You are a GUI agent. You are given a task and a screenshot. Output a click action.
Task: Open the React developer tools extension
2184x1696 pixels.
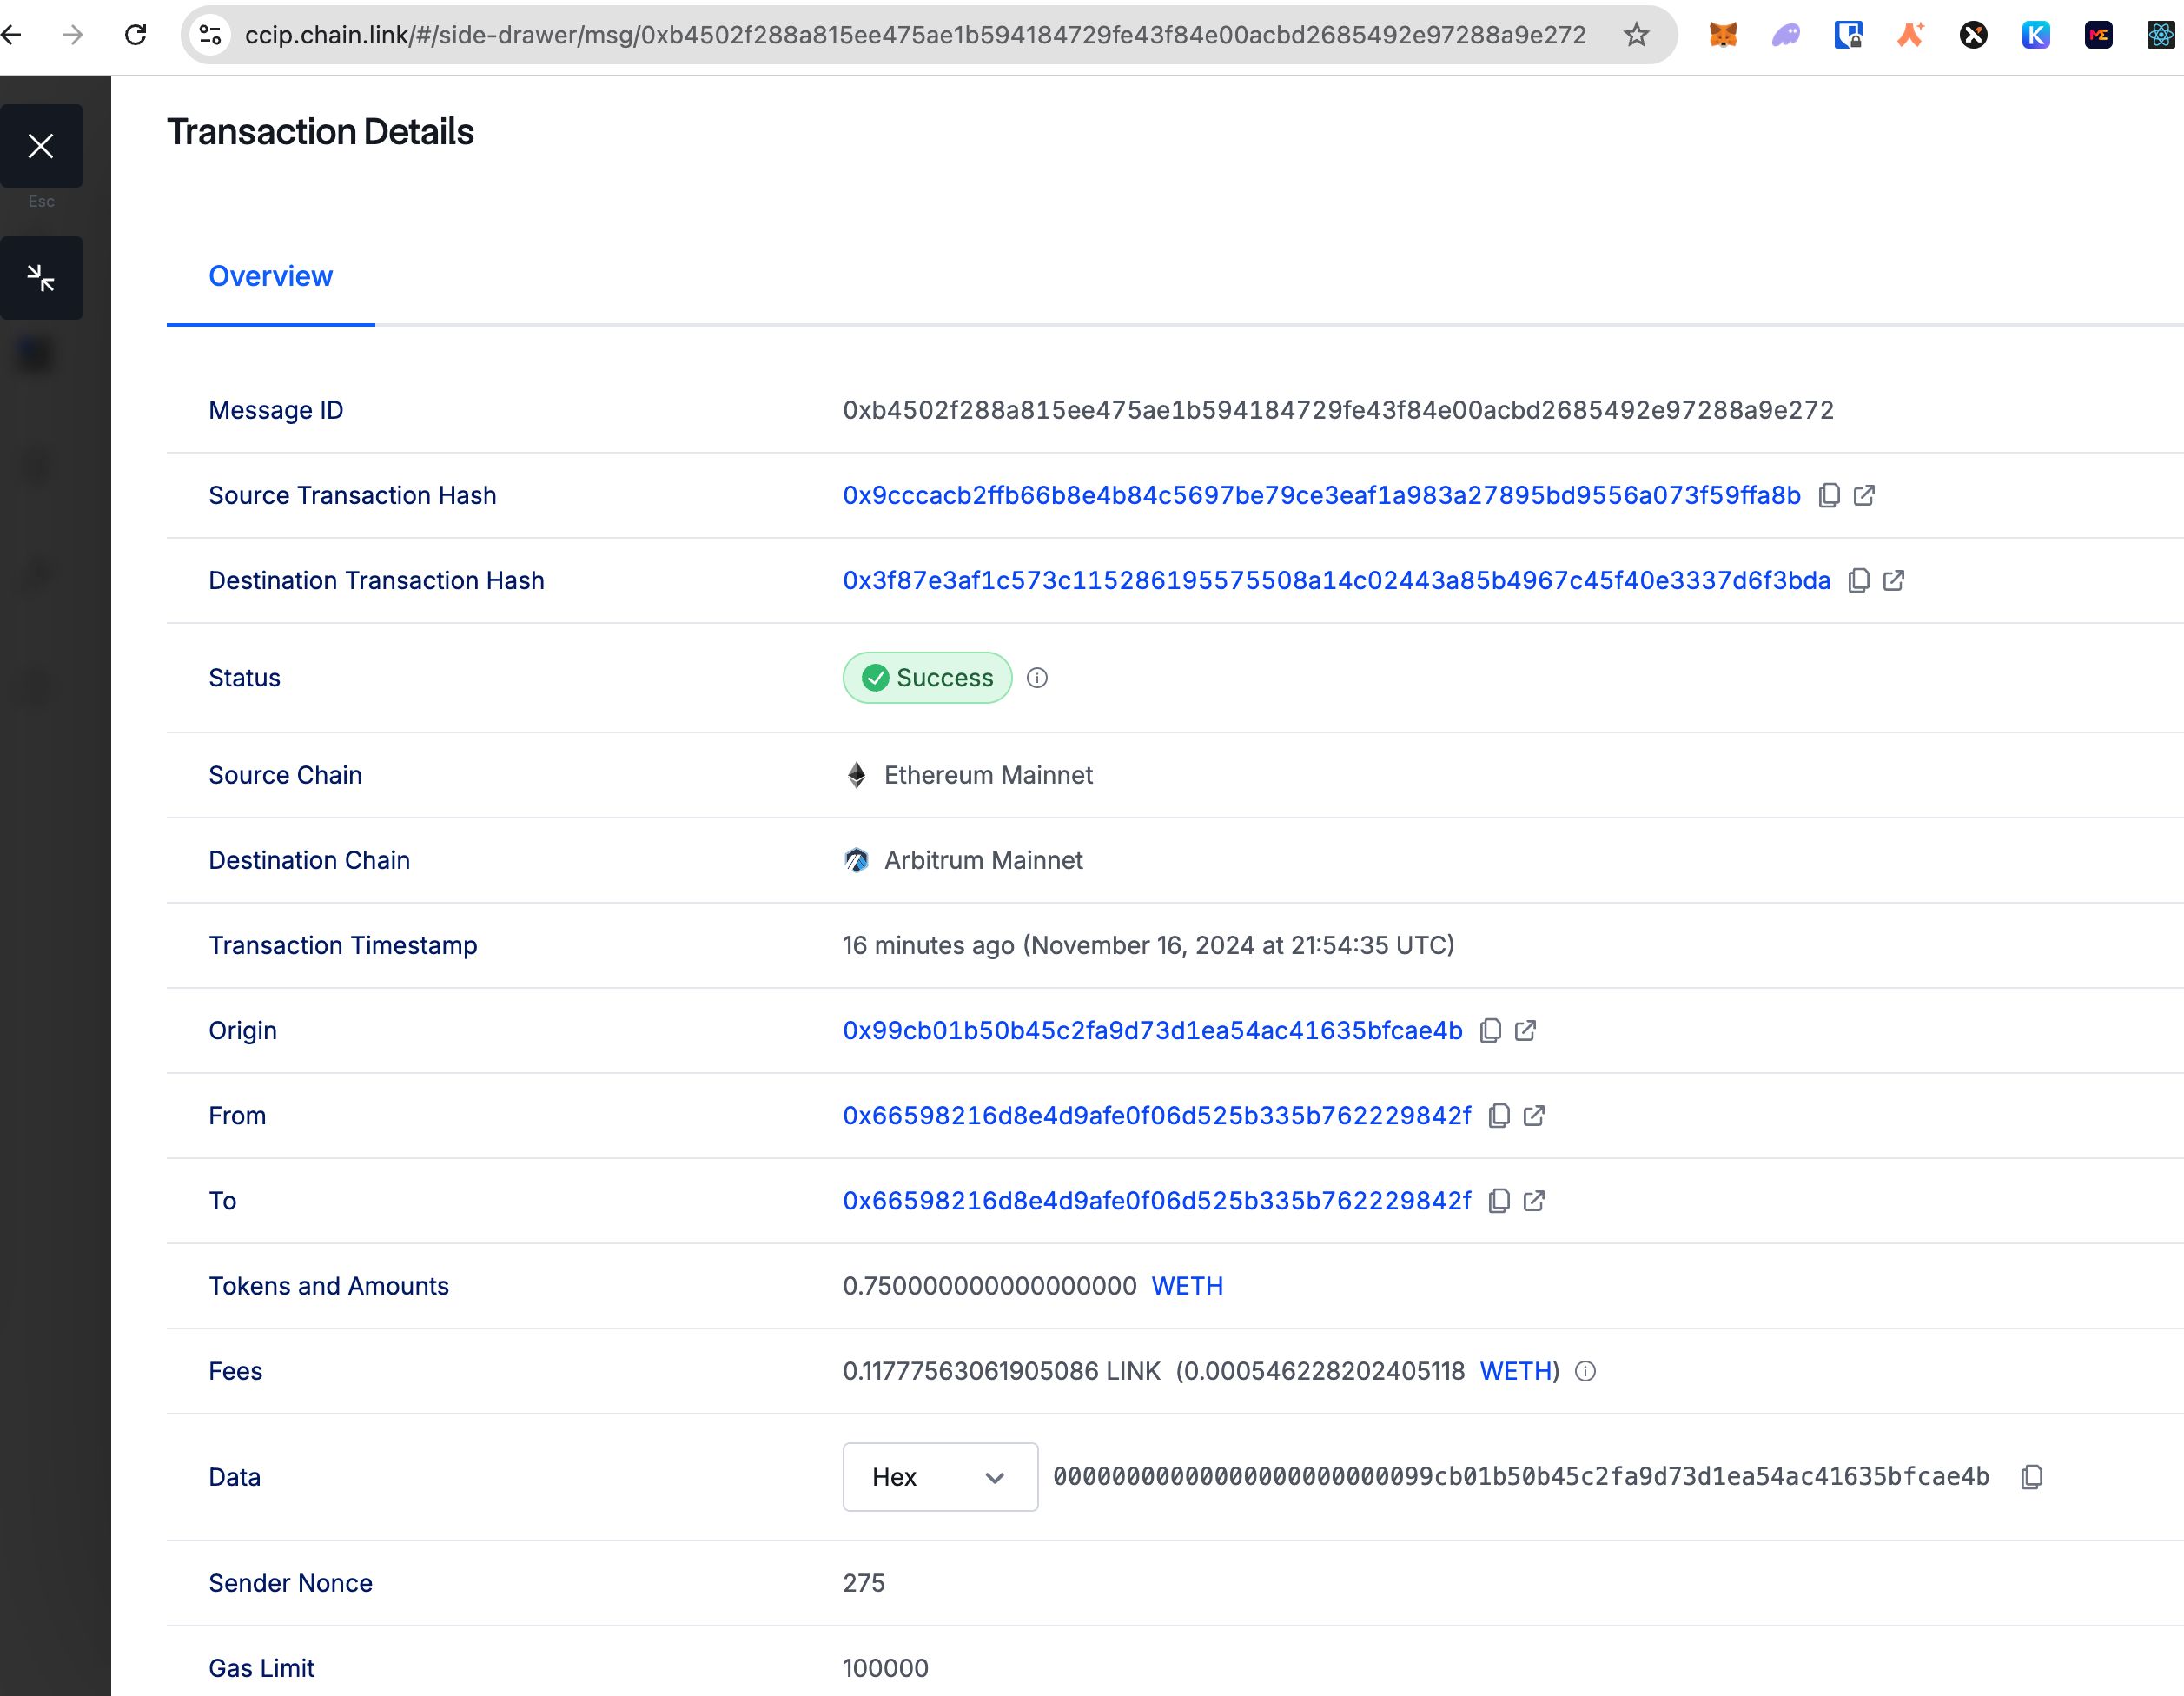[2161, 35]
